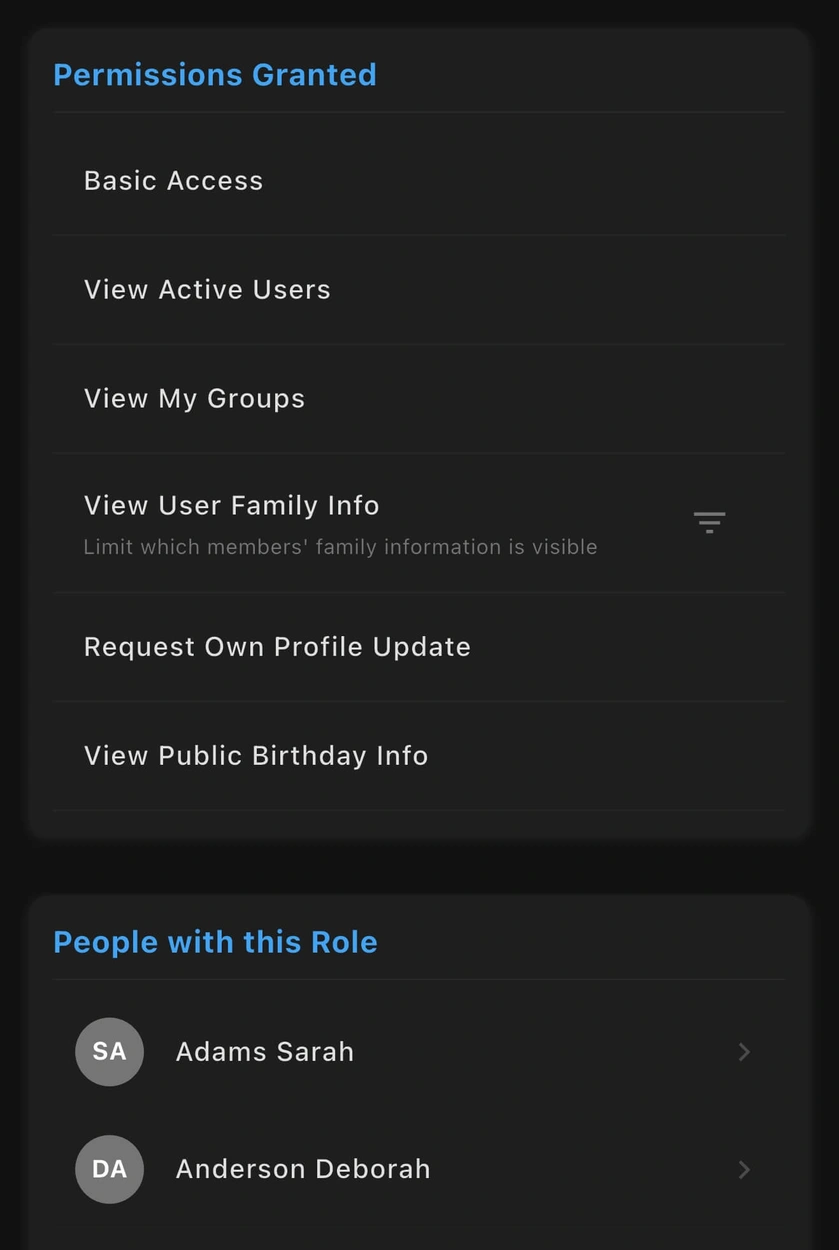Choose the View Active Users permission
The height and width of the screenshot is (1250, 839).
(207, 290)
